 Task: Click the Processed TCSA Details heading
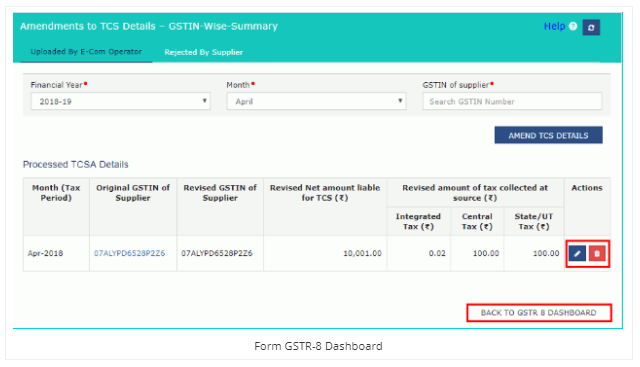coord(76,165)
